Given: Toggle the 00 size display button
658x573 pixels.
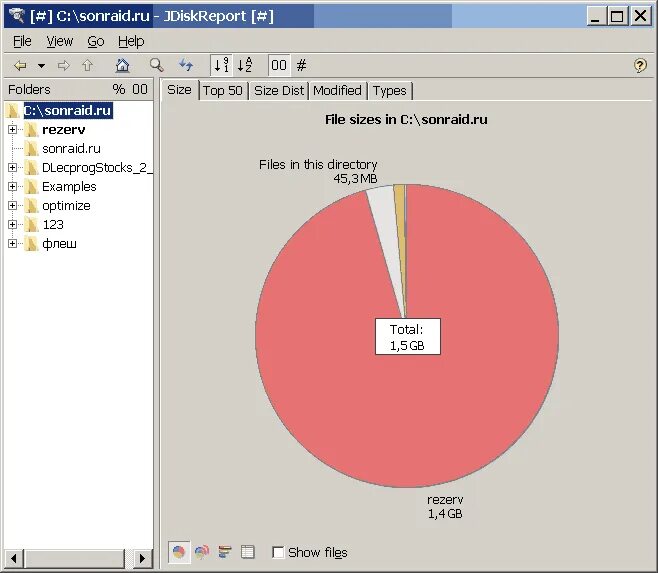Looking at the screenshot, I should [279, 65].
